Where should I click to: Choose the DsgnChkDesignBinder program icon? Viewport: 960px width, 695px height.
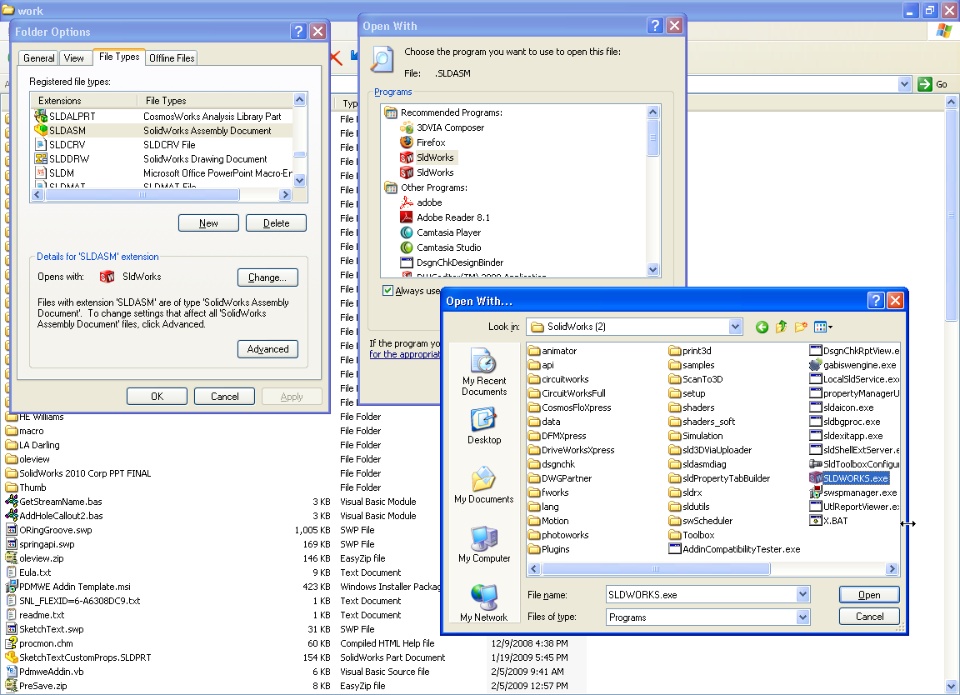pyautogui.click(x=407, y=263)
